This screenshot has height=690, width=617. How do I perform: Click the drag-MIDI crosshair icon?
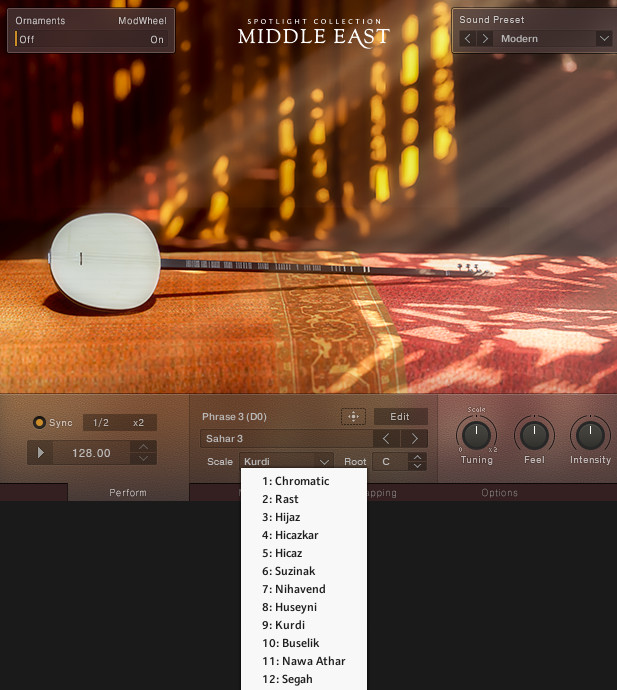[353, 416]
